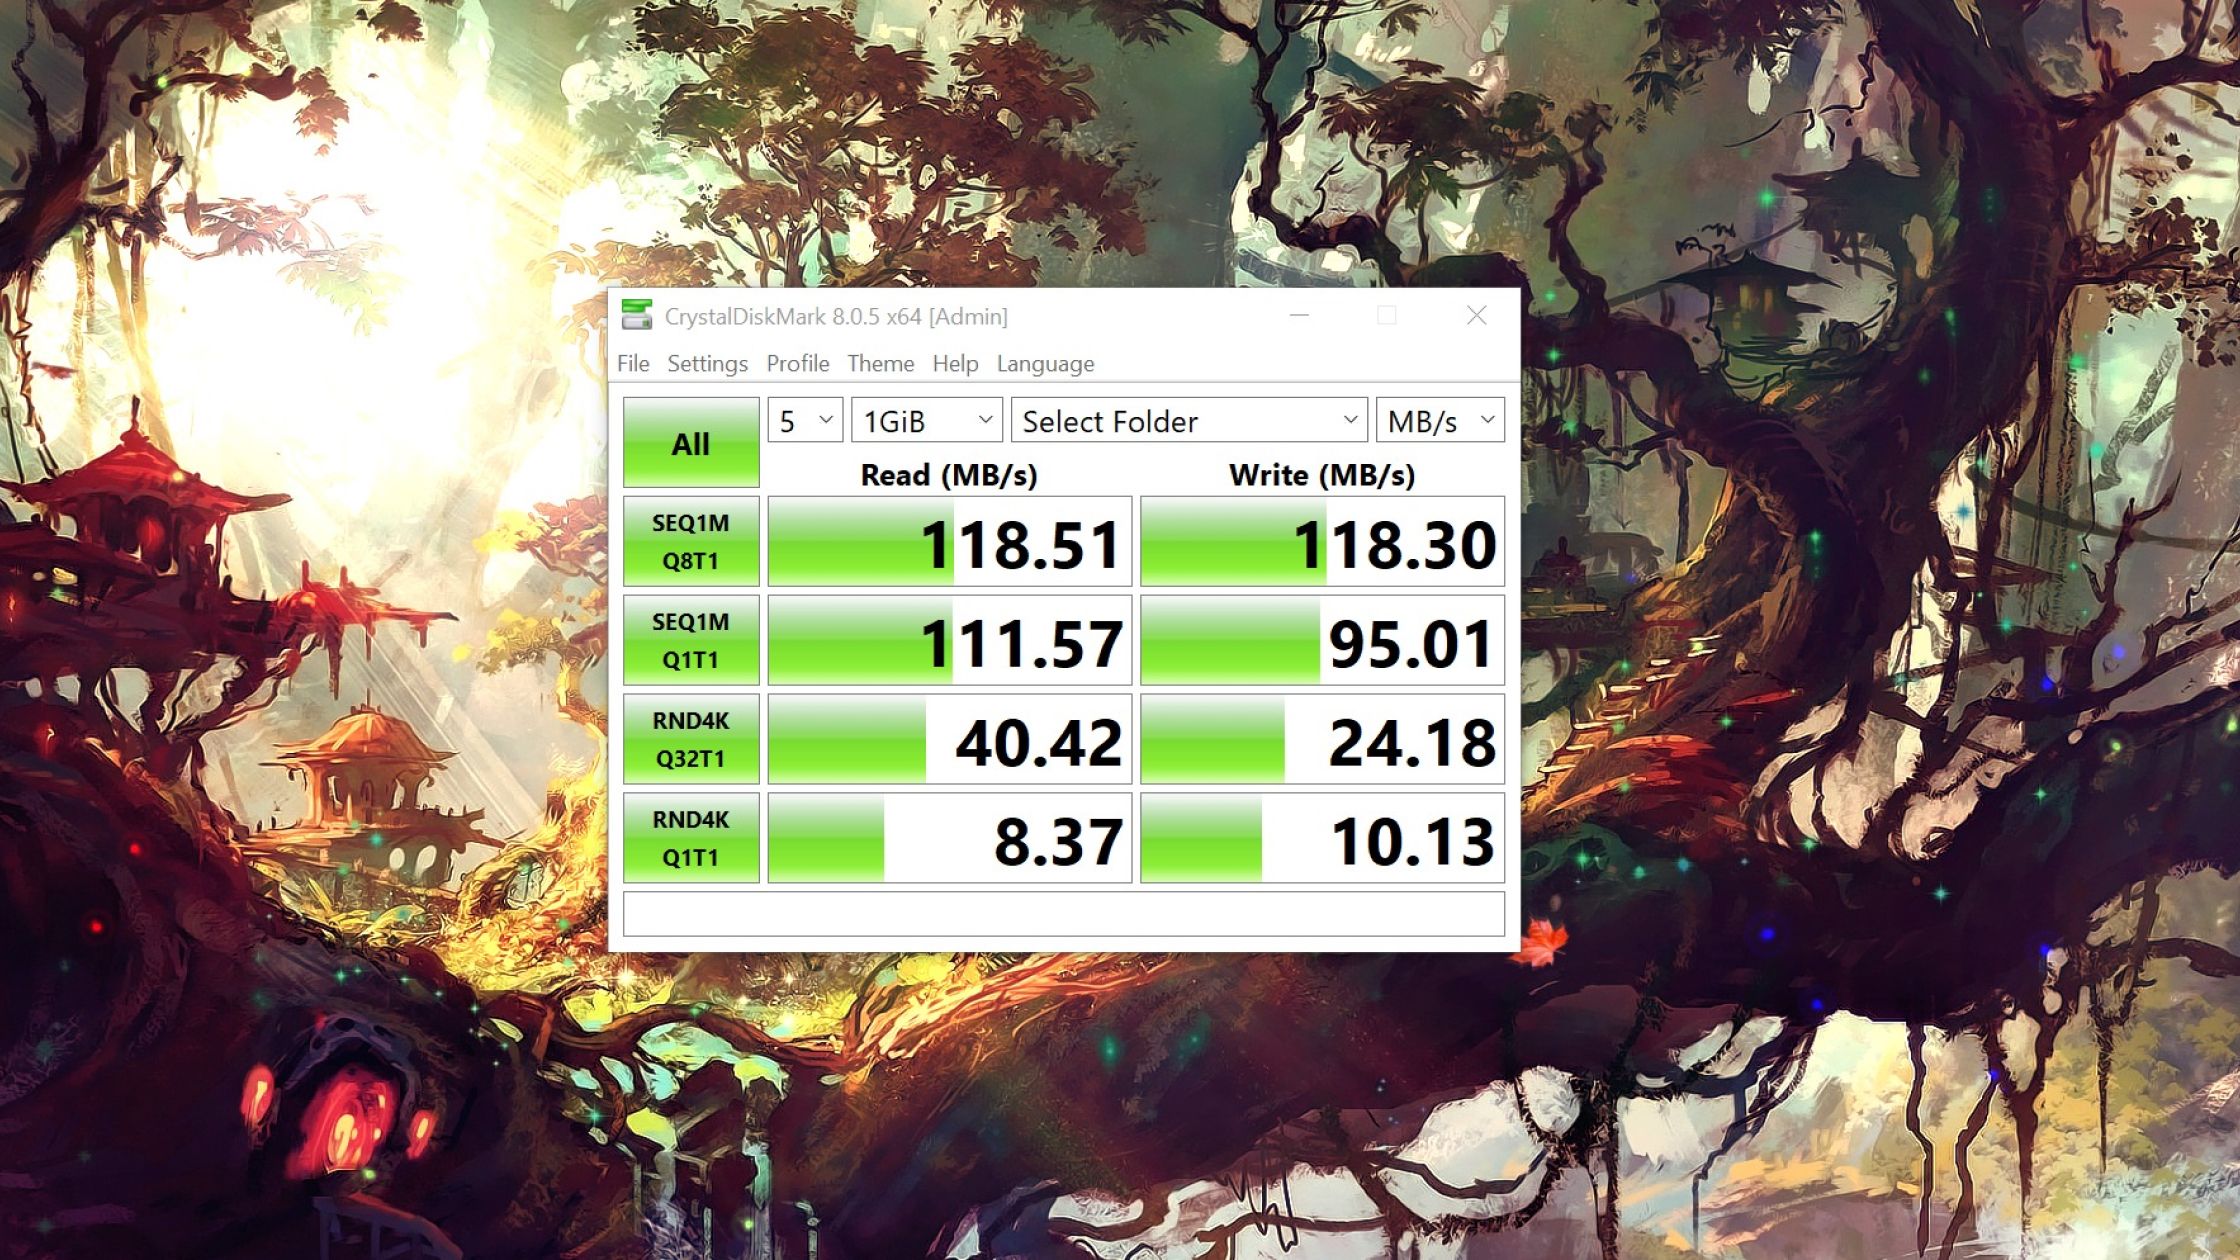
Task: Open the Help menu
Action: [x=955, y=363]
